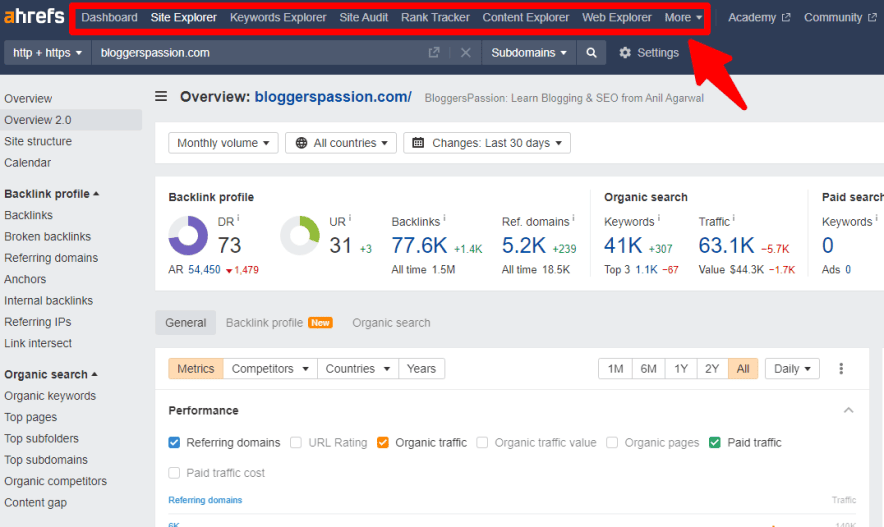The image size is (884, 527).
Task: Toggle the Organic traffic checkbox
Action: (x=383, y=442)
